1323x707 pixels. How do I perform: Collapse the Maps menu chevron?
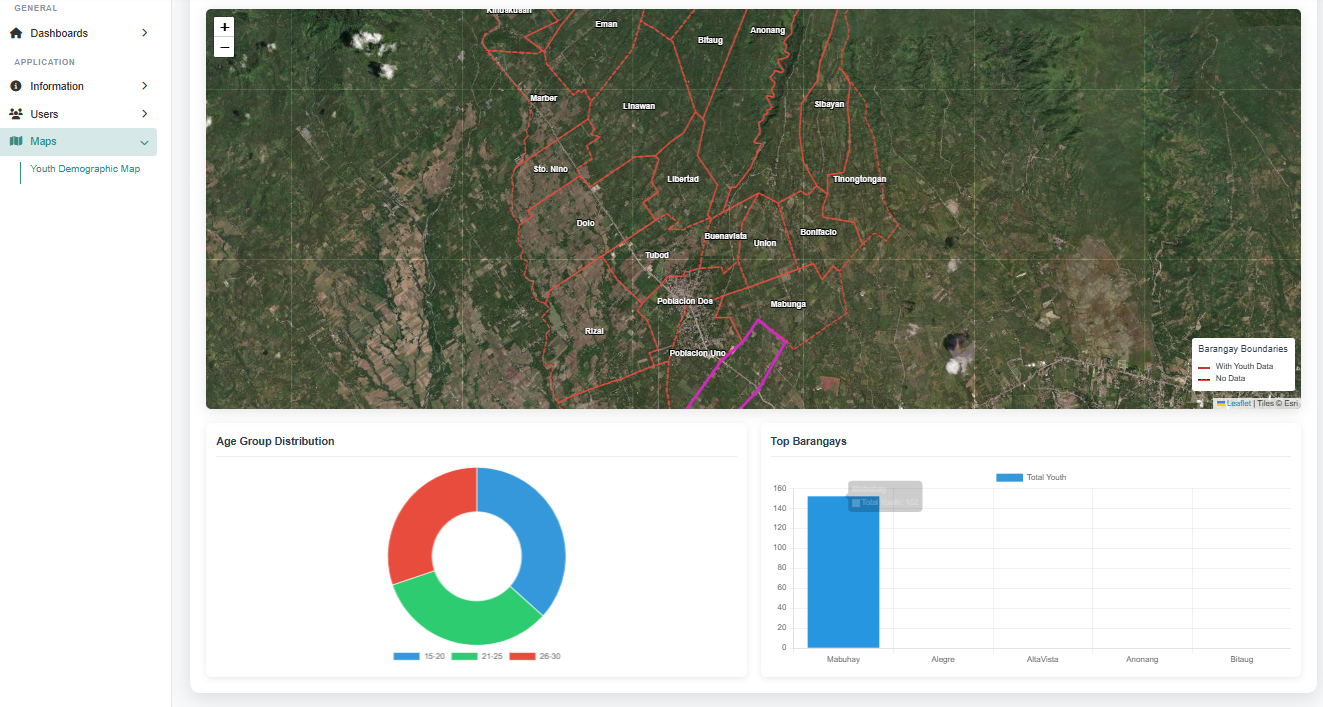[144, 142]
